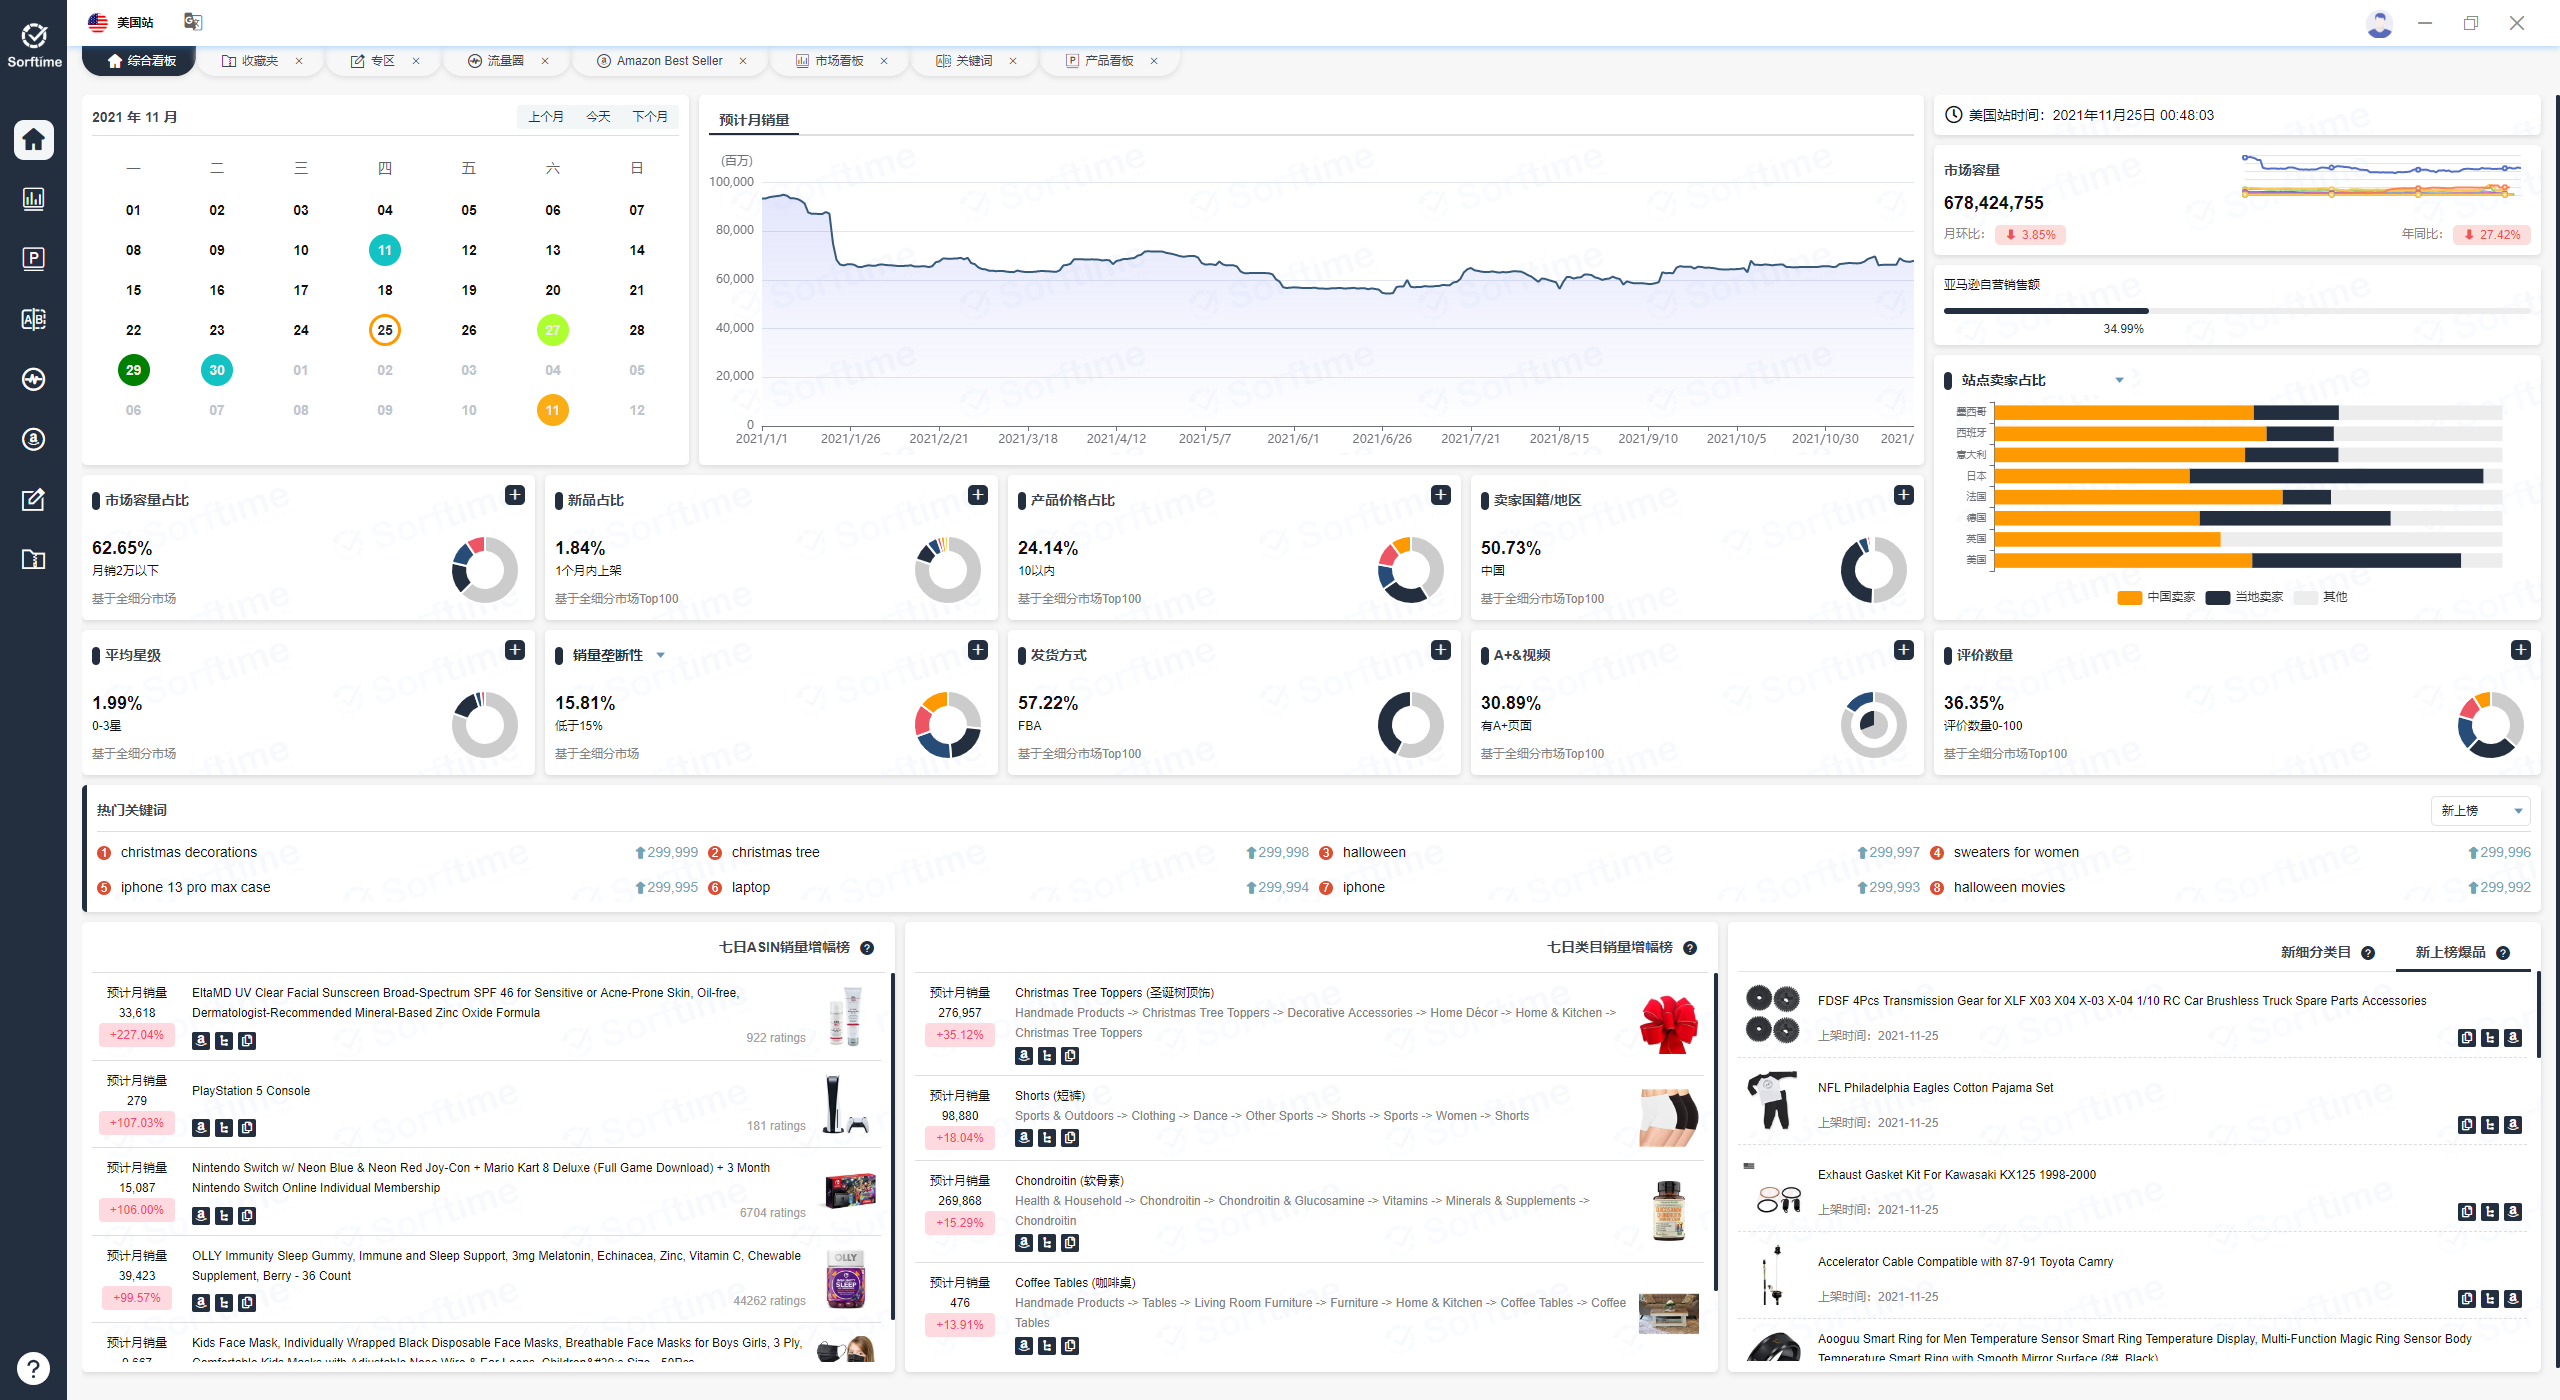Click Amazon icon under PlayStation 5 Console
The image size is (2560, 1400).
point(201,1128)
